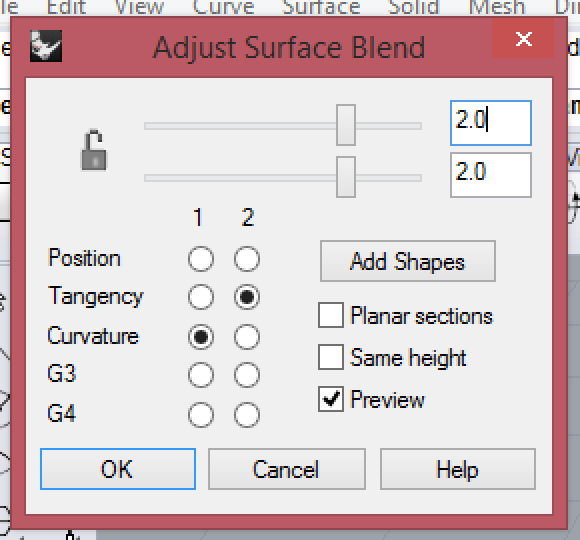Image resolution: width=580 pixels, height=540 pixels.
Task: Select Tangency radio for edge 1
Action: (x=201, y=297)
